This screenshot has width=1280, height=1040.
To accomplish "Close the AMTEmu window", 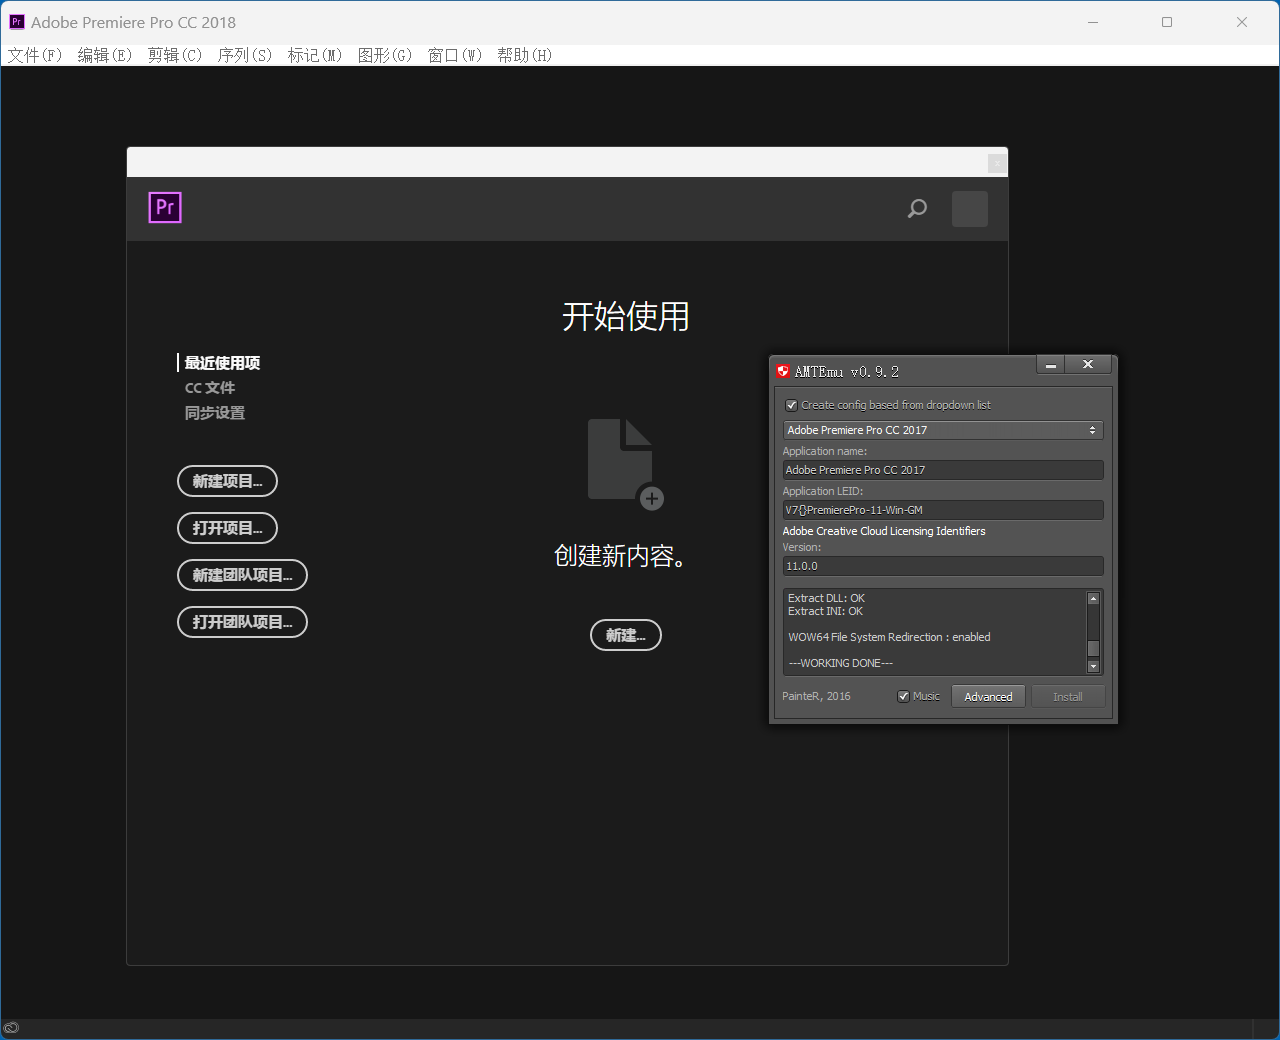I will 1088,366.
